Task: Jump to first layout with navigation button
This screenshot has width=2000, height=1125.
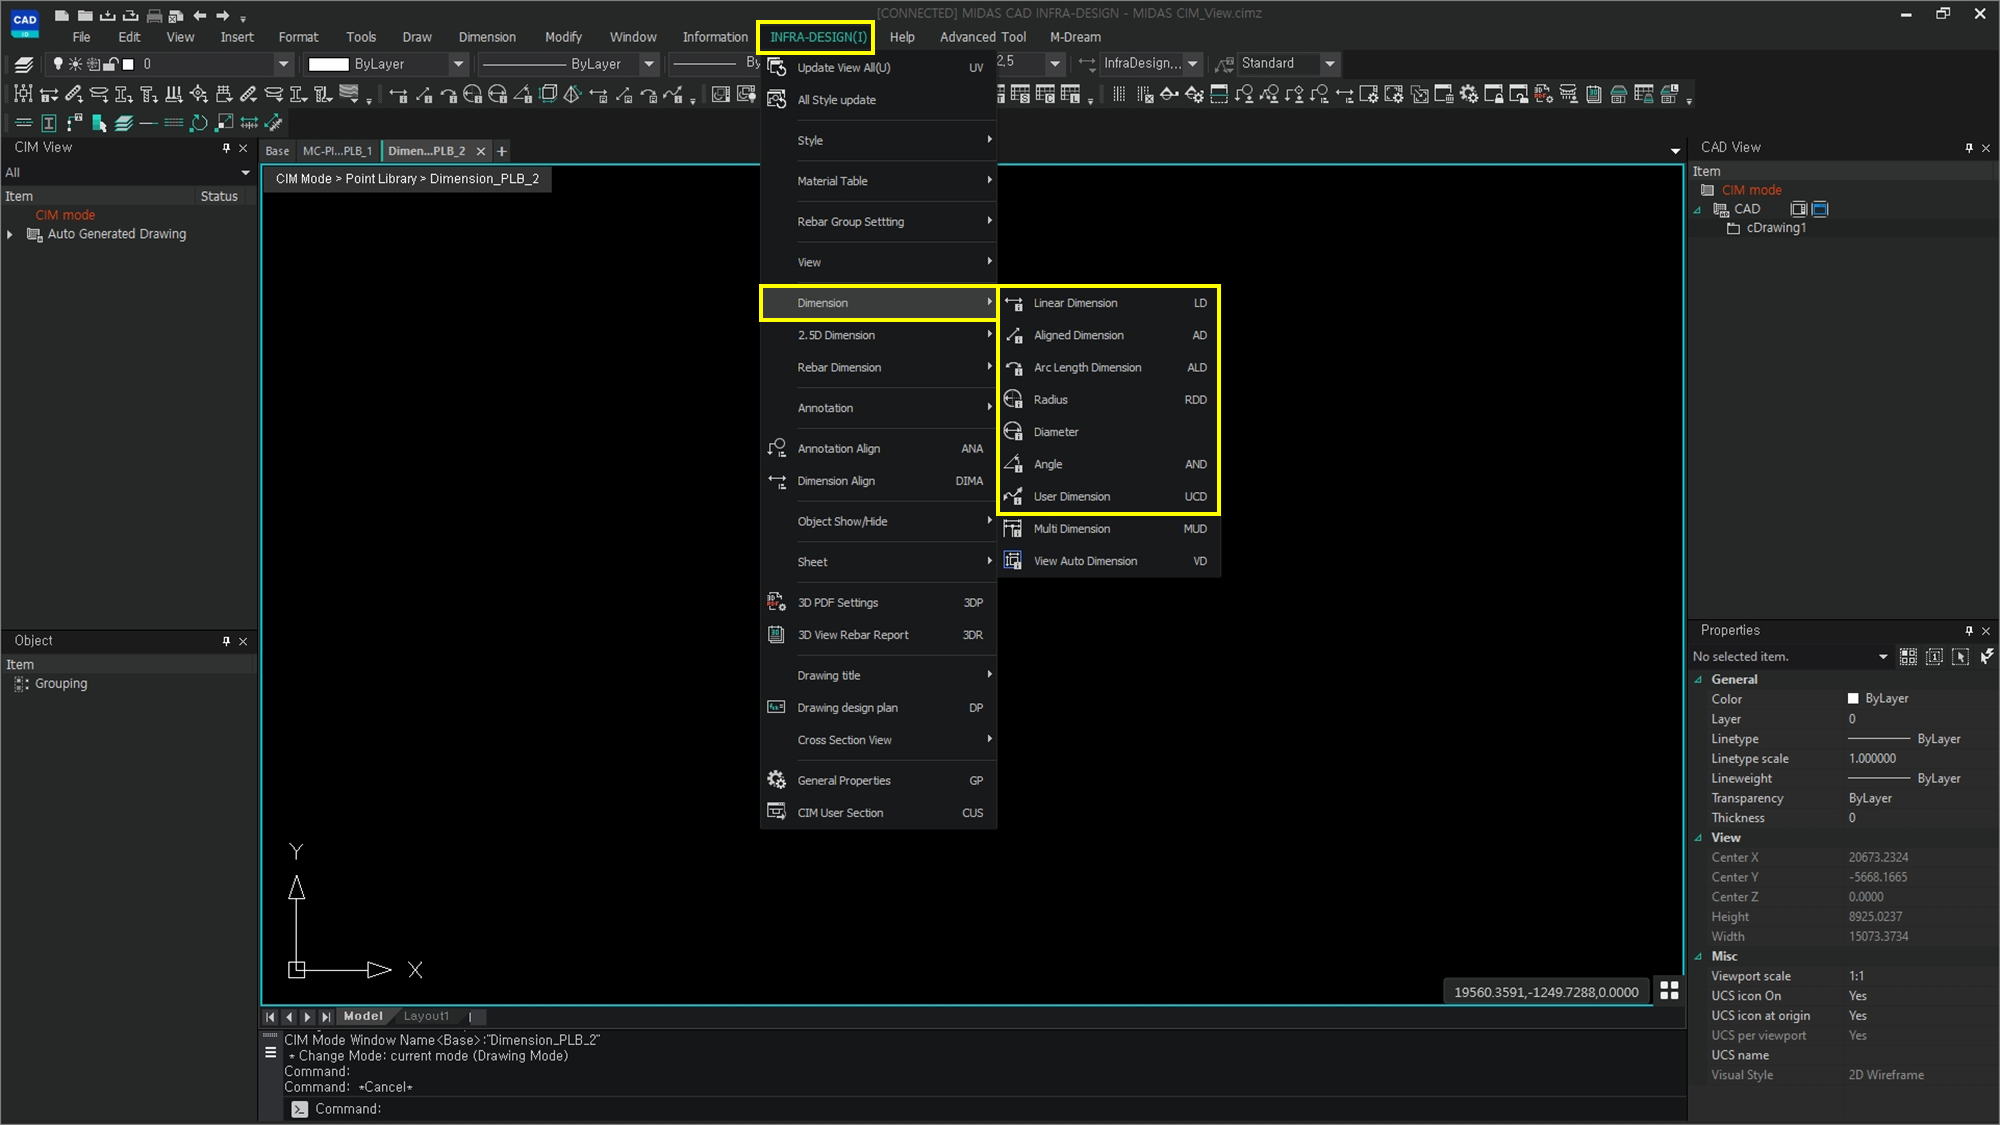Action: (x=270, y=1017)
